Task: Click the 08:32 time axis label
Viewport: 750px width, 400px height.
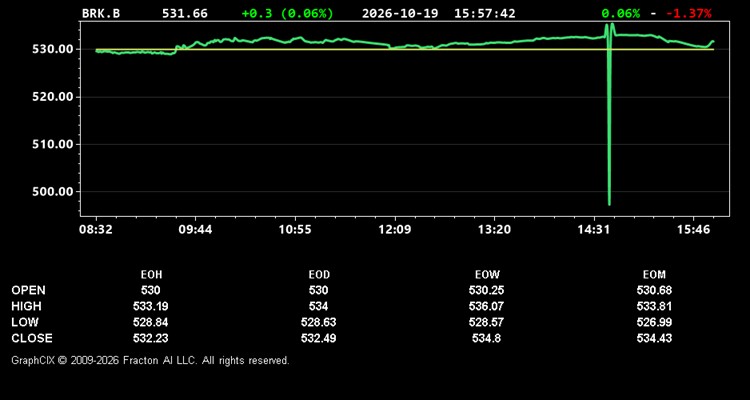Action: (x=96, y=230)
